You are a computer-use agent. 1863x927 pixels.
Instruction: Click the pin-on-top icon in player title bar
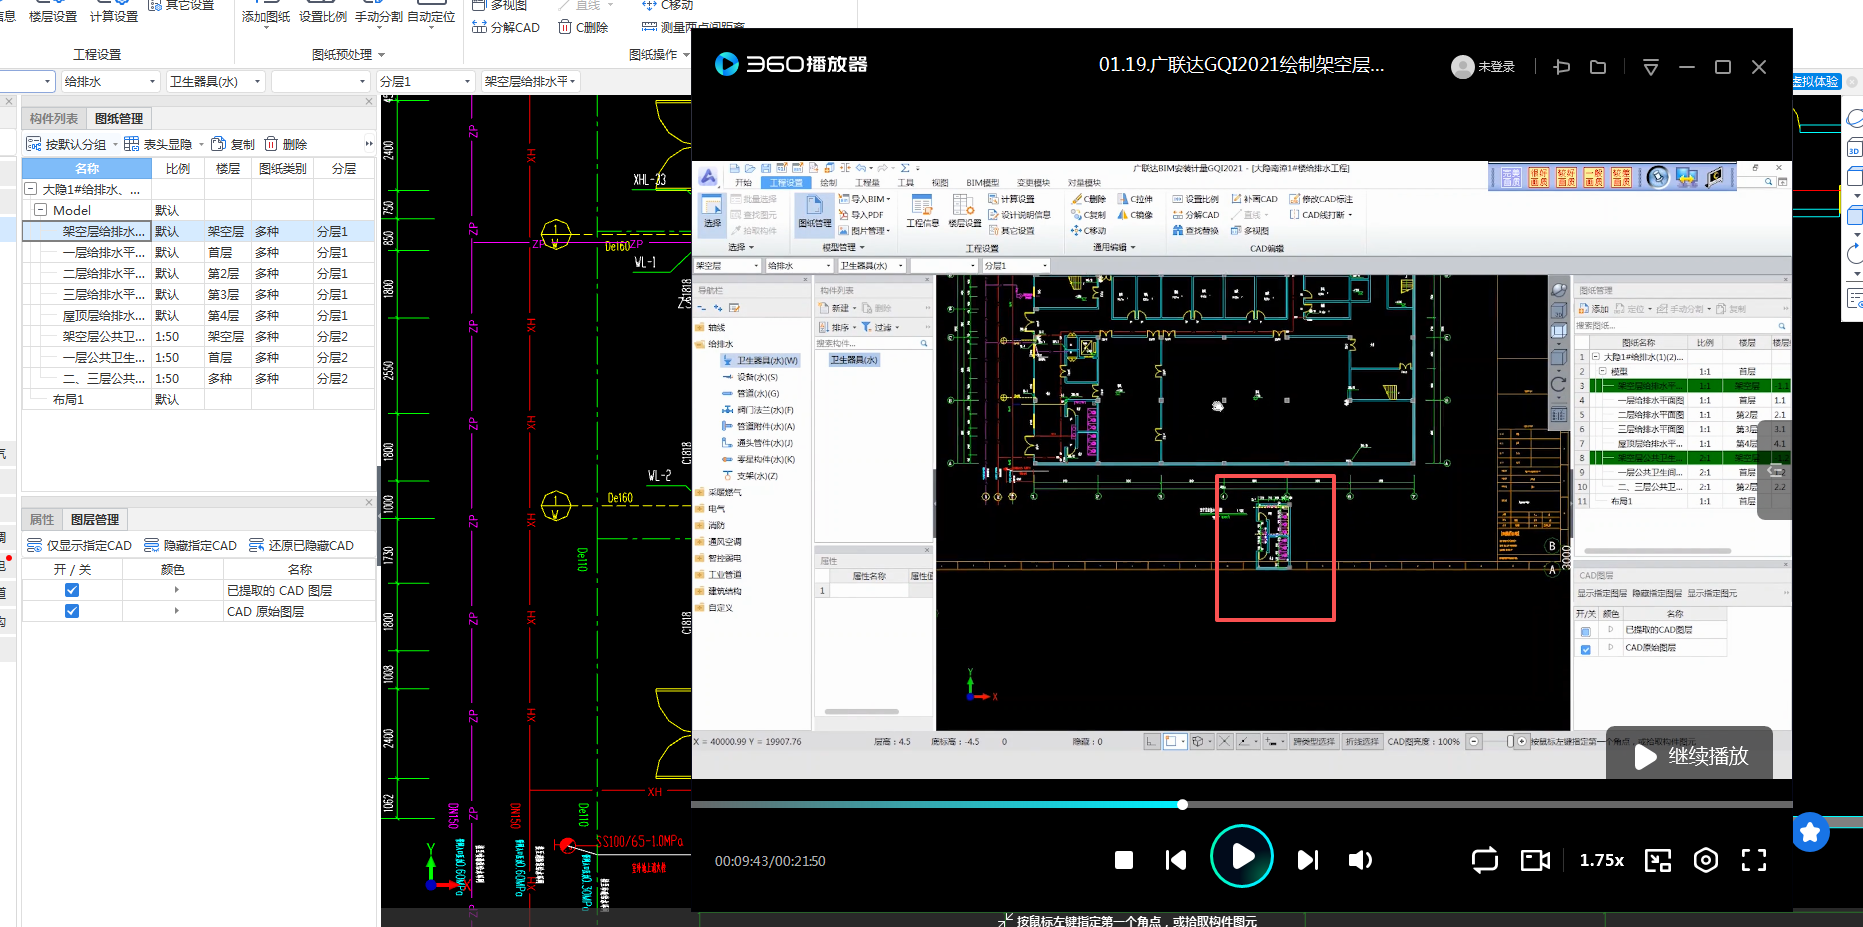(1562, 67)
